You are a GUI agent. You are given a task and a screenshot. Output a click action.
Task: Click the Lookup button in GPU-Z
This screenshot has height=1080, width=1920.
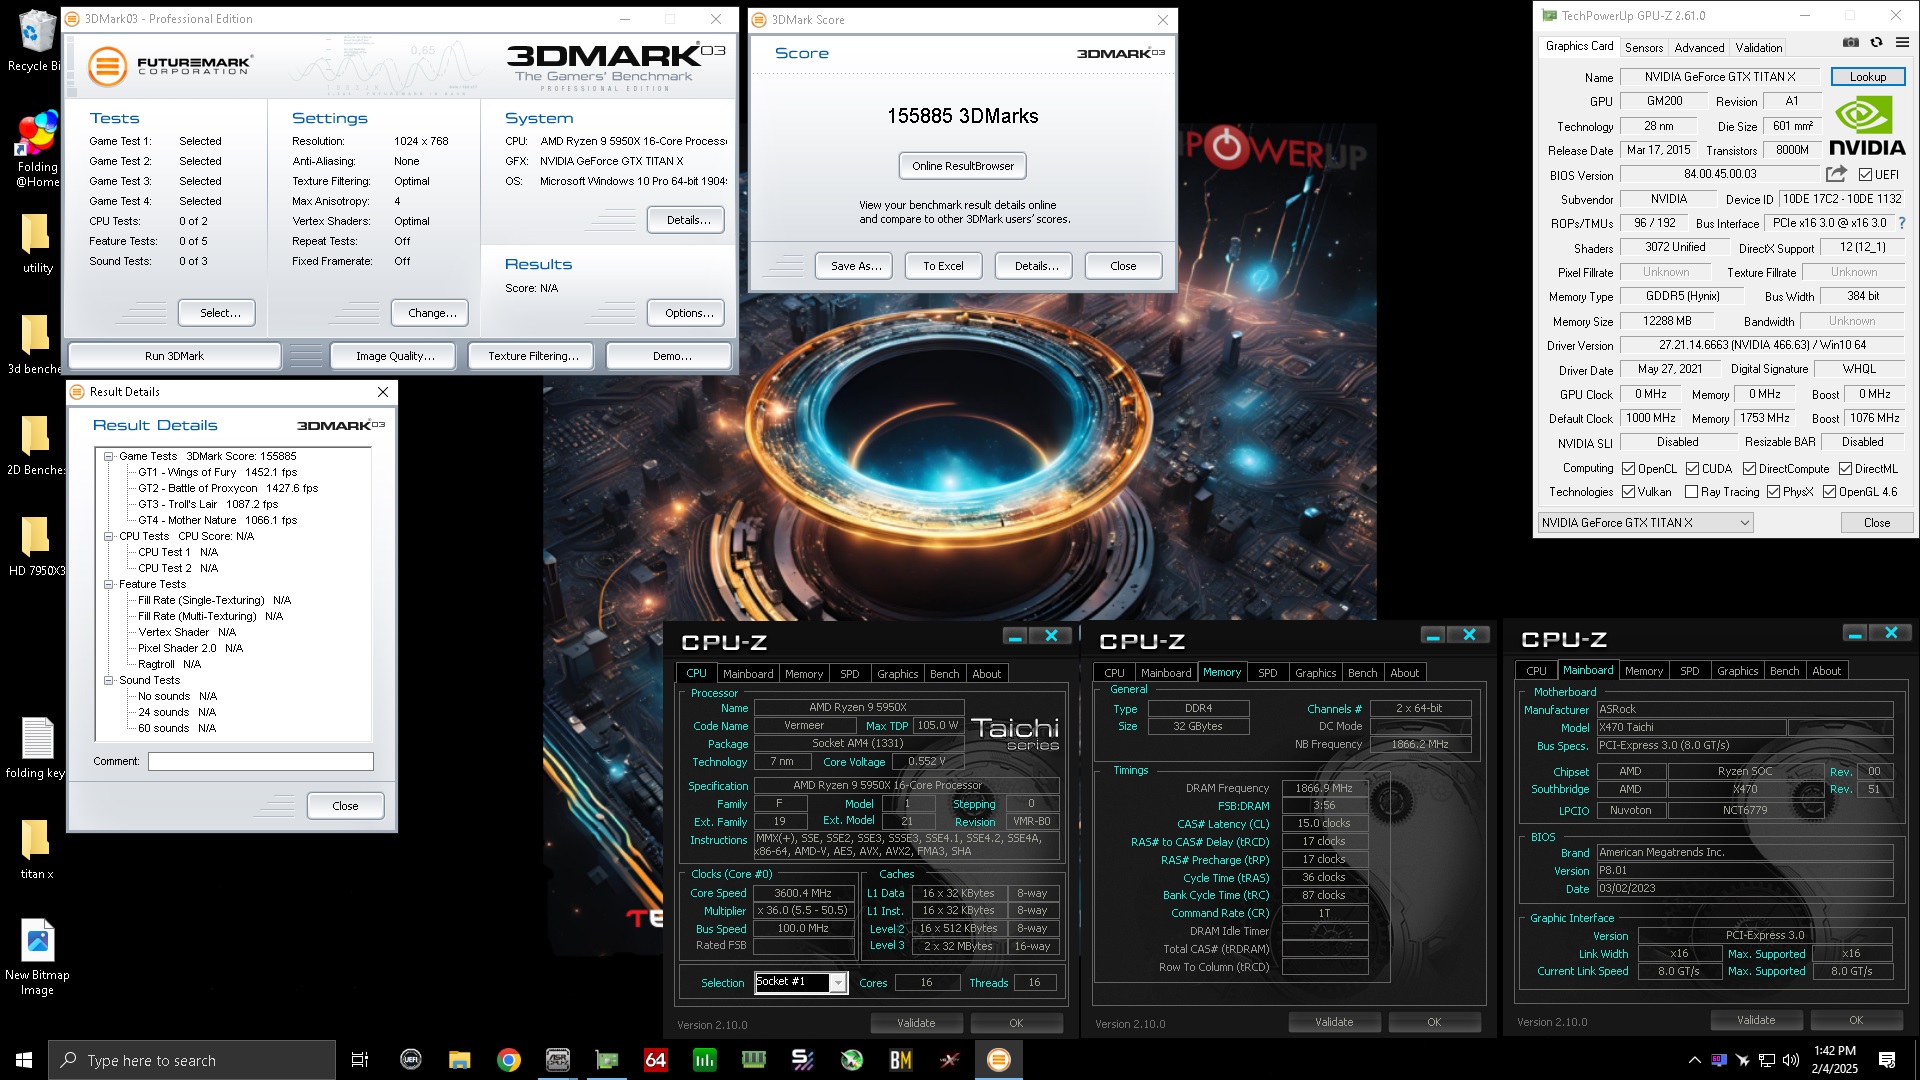pyautogui.click(x=1868, y=77)
